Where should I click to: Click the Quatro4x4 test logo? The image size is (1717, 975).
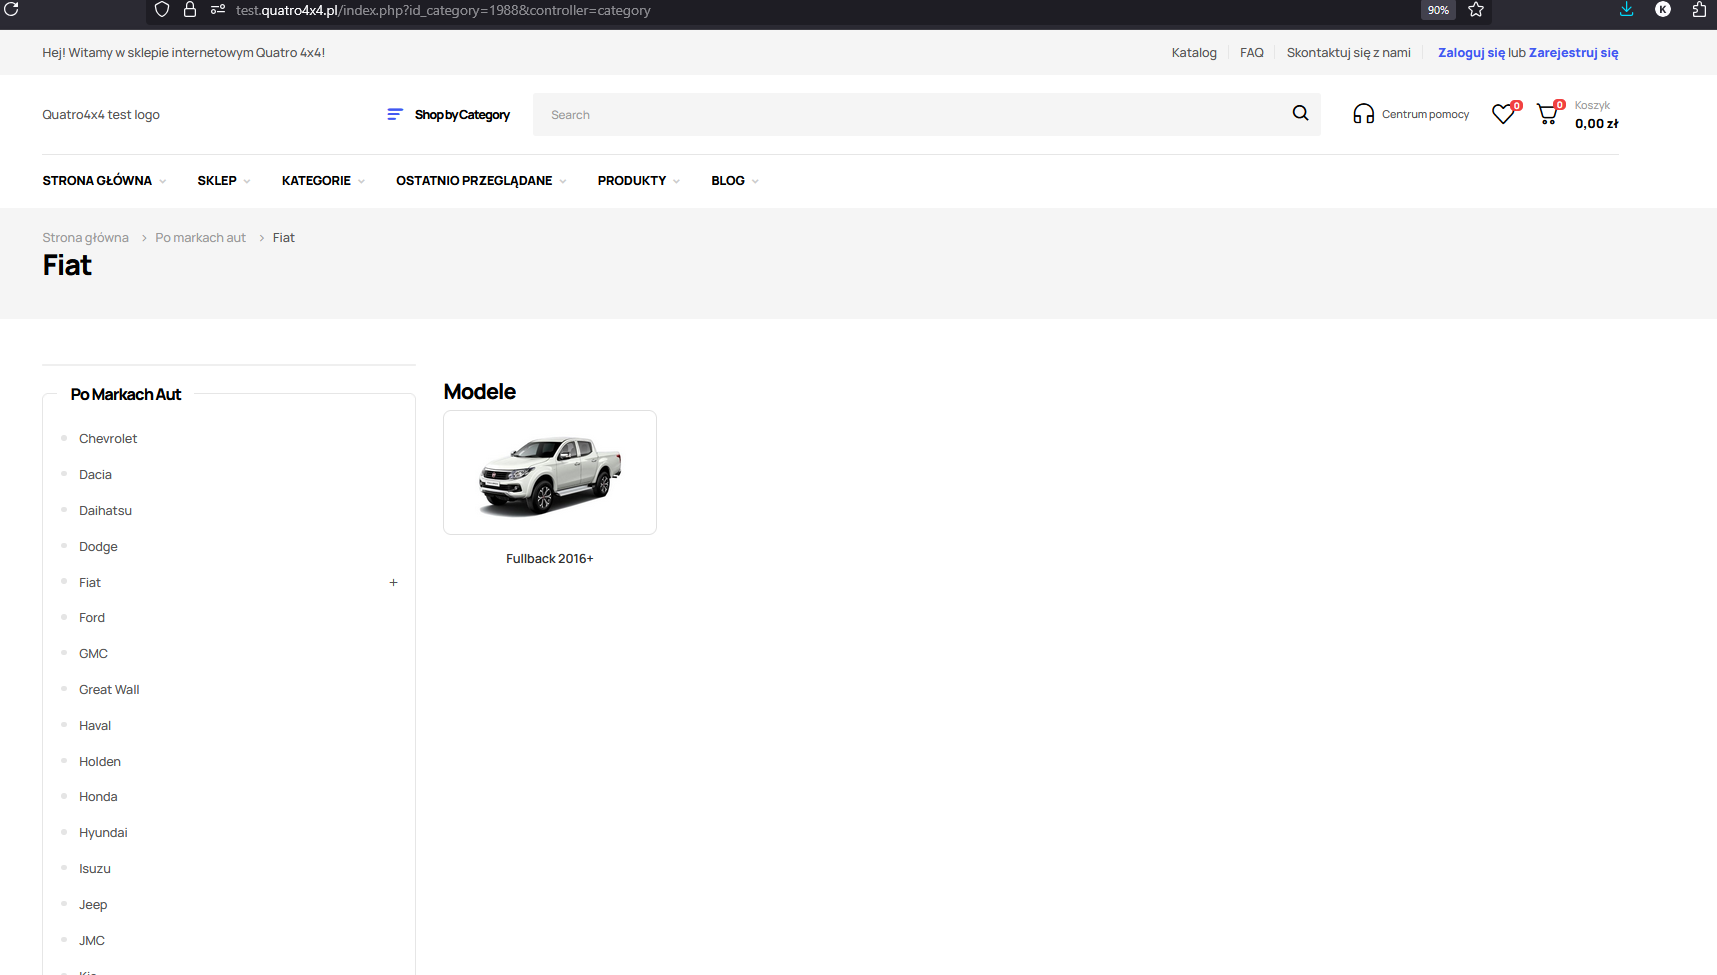(101, 115)
